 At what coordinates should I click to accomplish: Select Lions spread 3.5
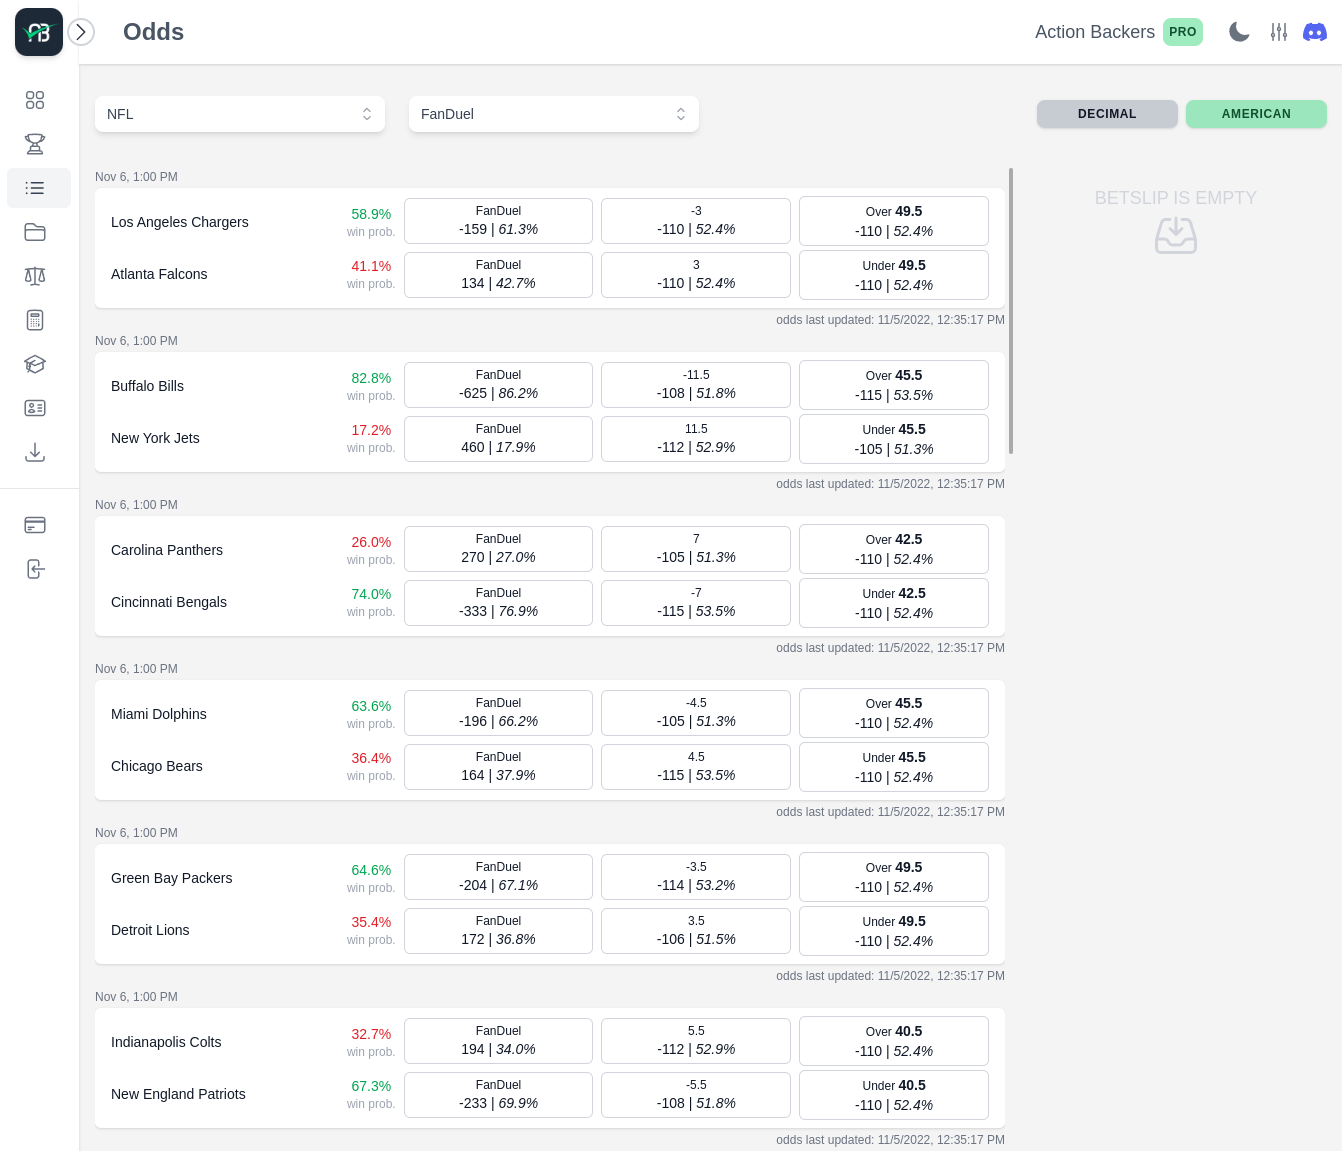tap(696, 931)
